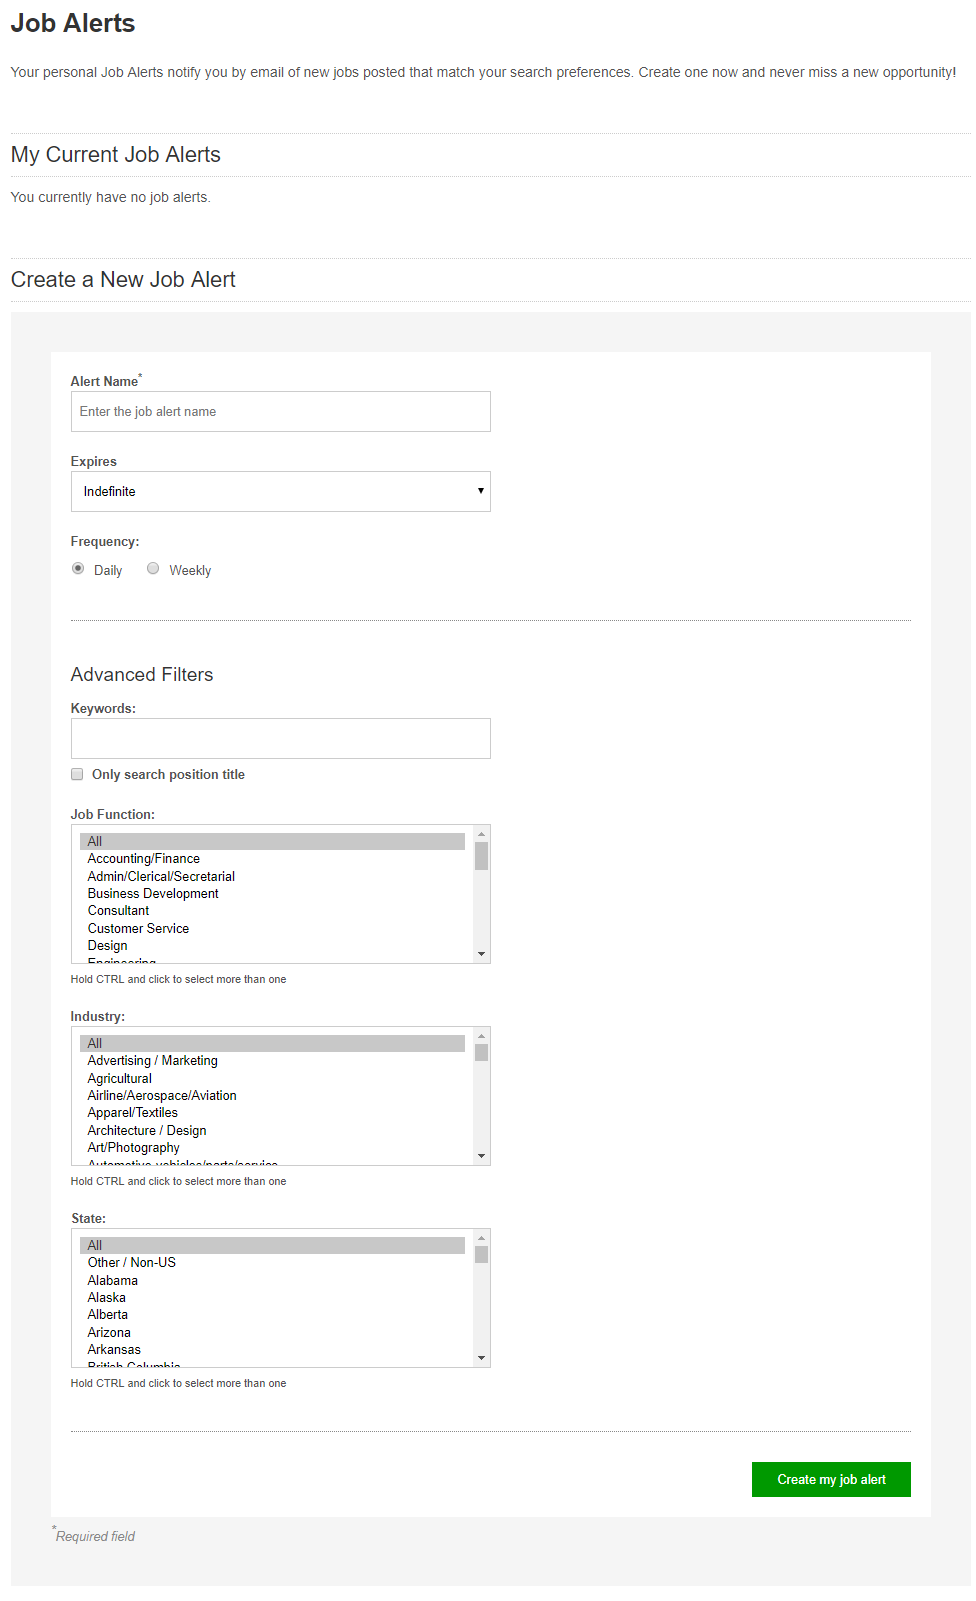976x1601 pixels.
Task: Enable the Daily frequency radio button
Action: point(78,568)
